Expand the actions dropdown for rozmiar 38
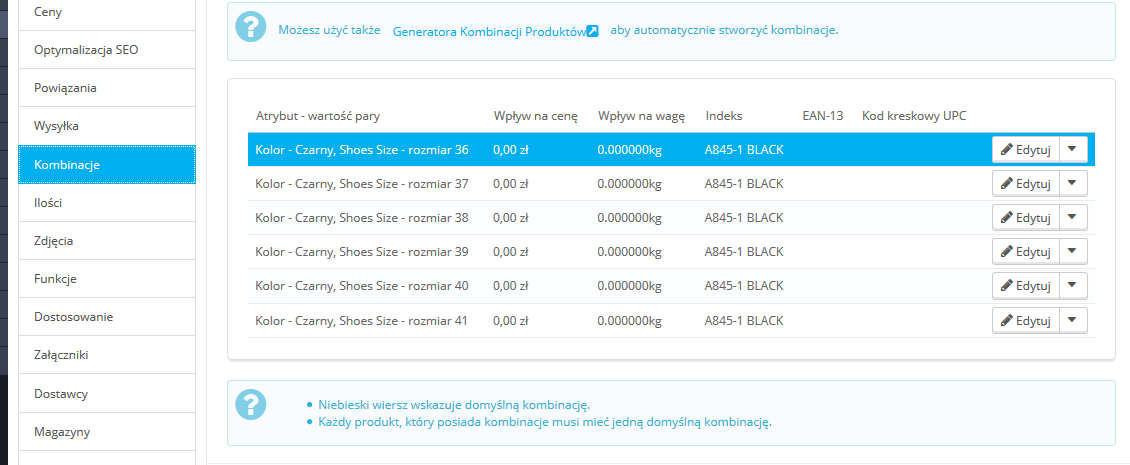Image resolution: width=1130 pixels, height=465 pixels. pyautogui.click(x=1072, y=218)
